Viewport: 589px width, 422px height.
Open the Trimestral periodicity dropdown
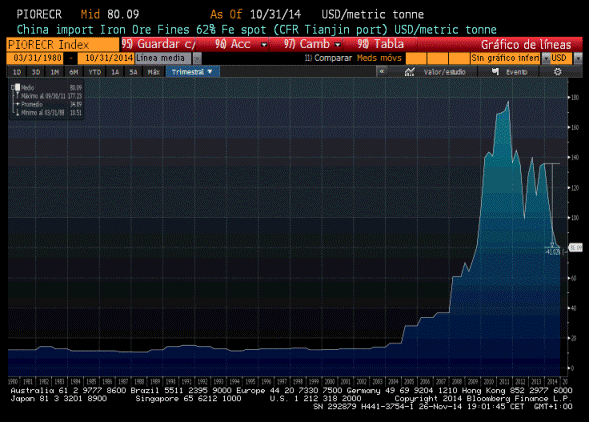tap(192, 71)
